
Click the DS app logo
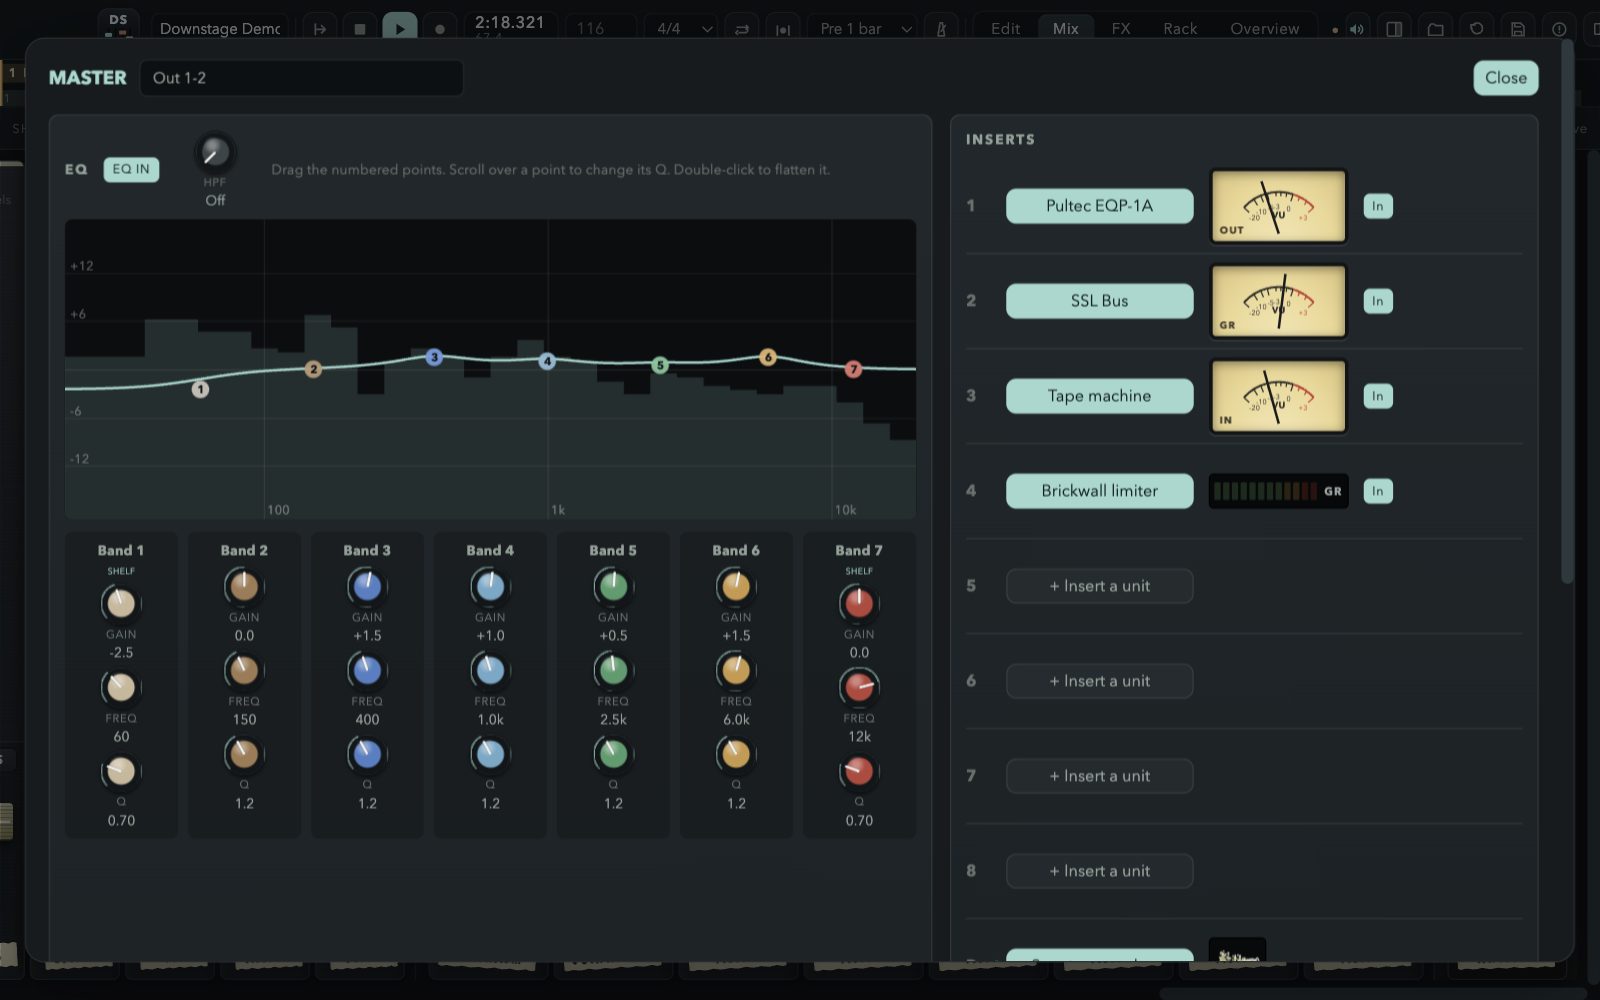[118, 24]
